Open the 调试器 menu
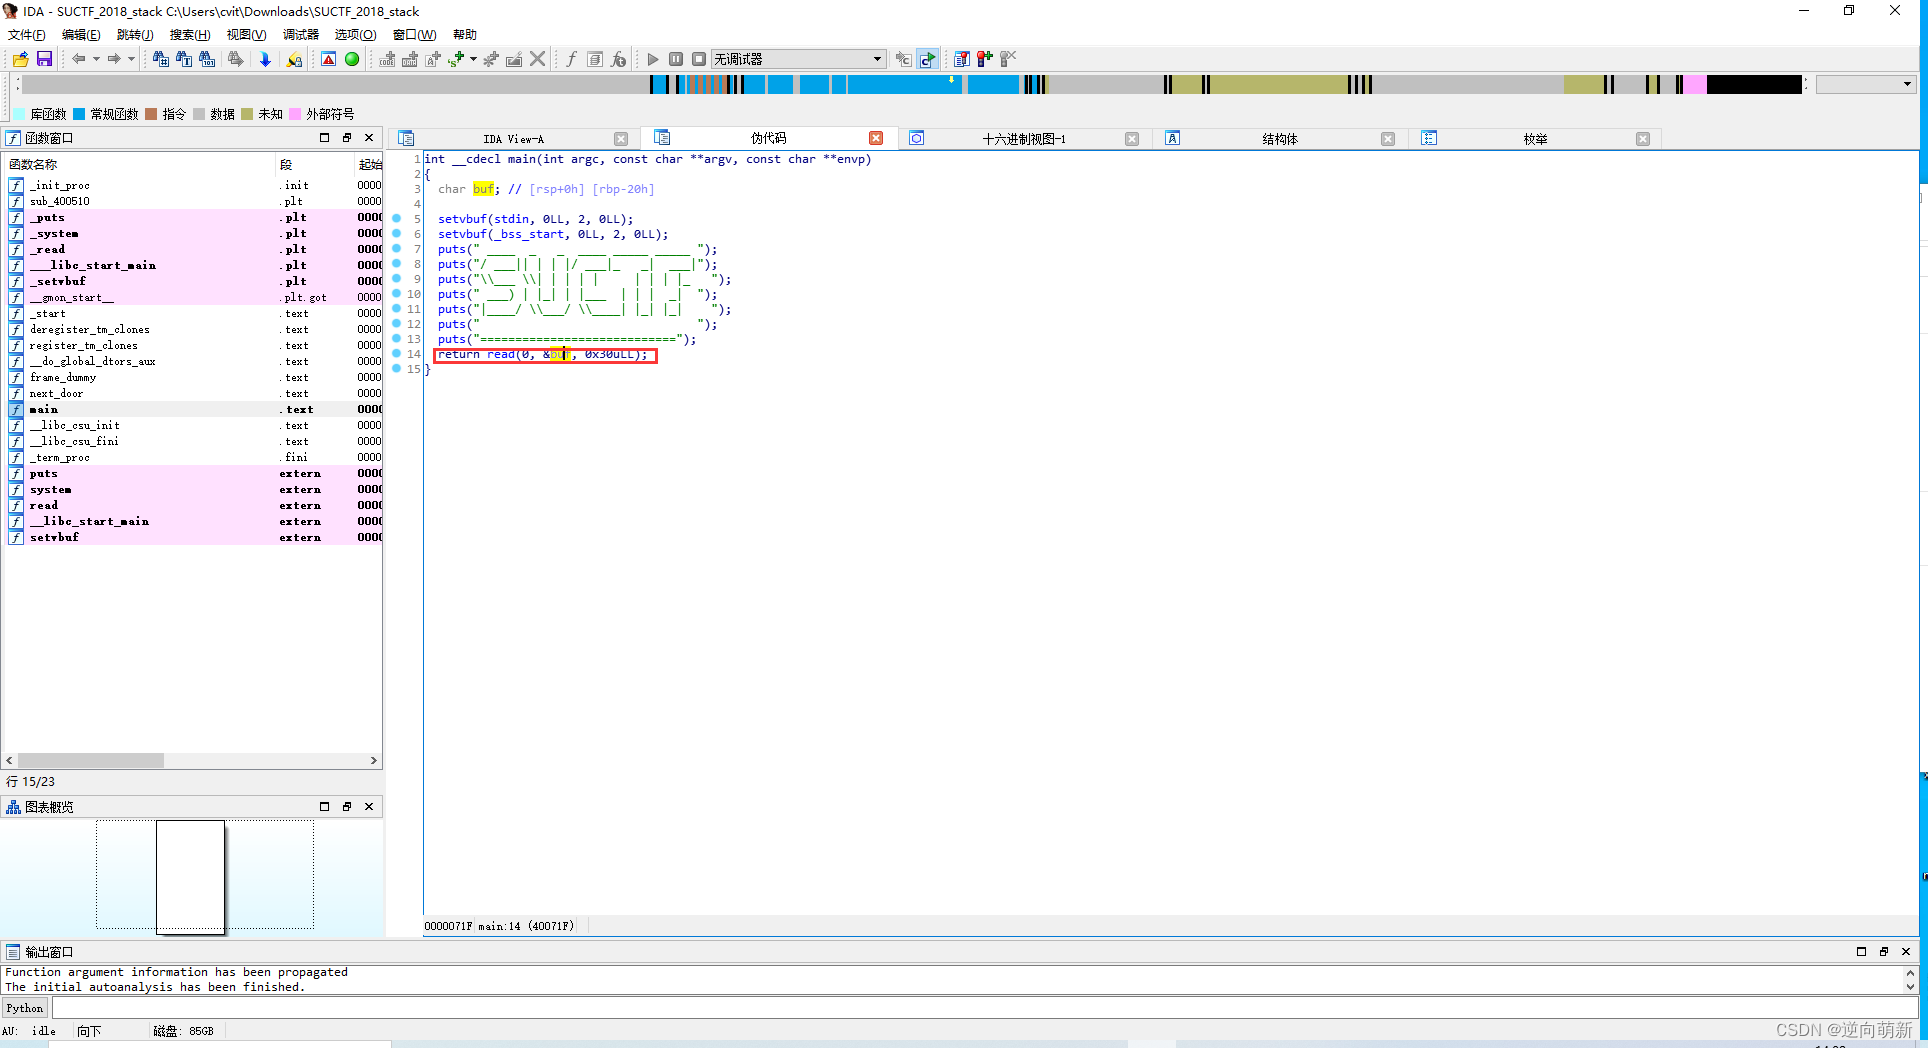This screenshot has height=1048, width=1928. click(301, 34)
